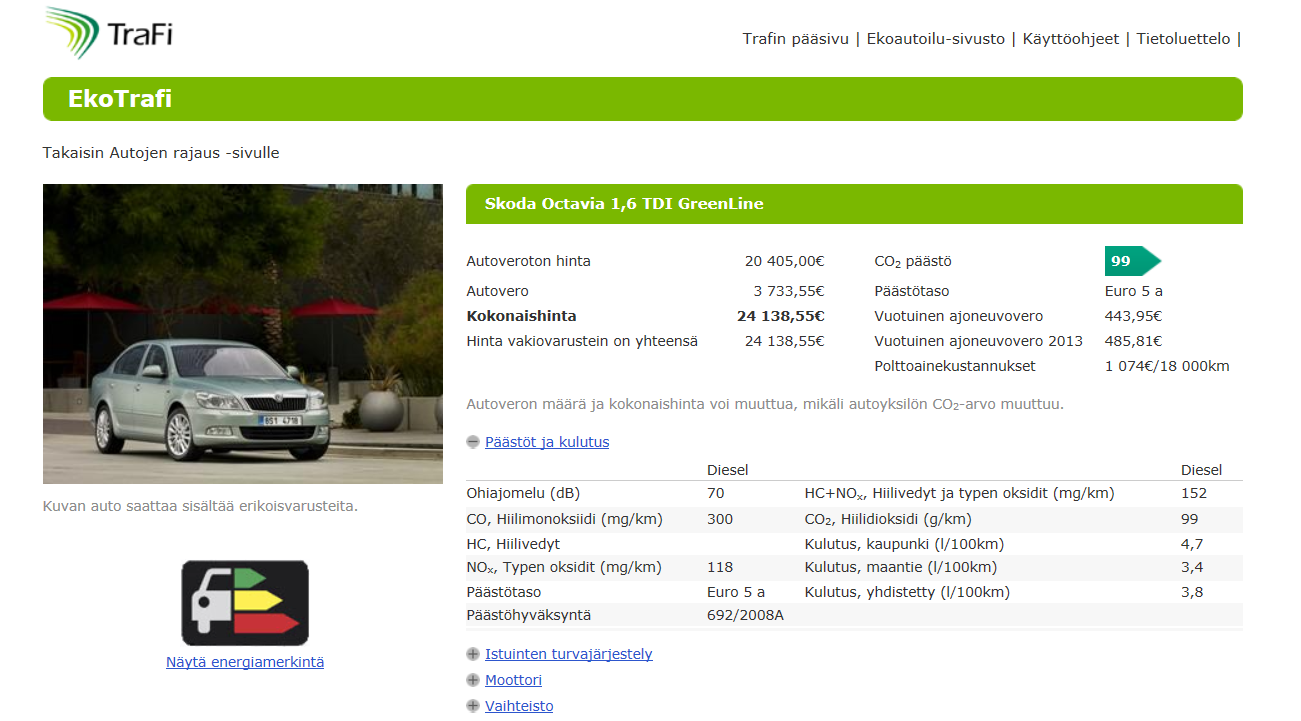The image size is (1301, 721).
Task: Open Tietoluettelo link
Action: pyautogui.click(x=1183, y=39)
